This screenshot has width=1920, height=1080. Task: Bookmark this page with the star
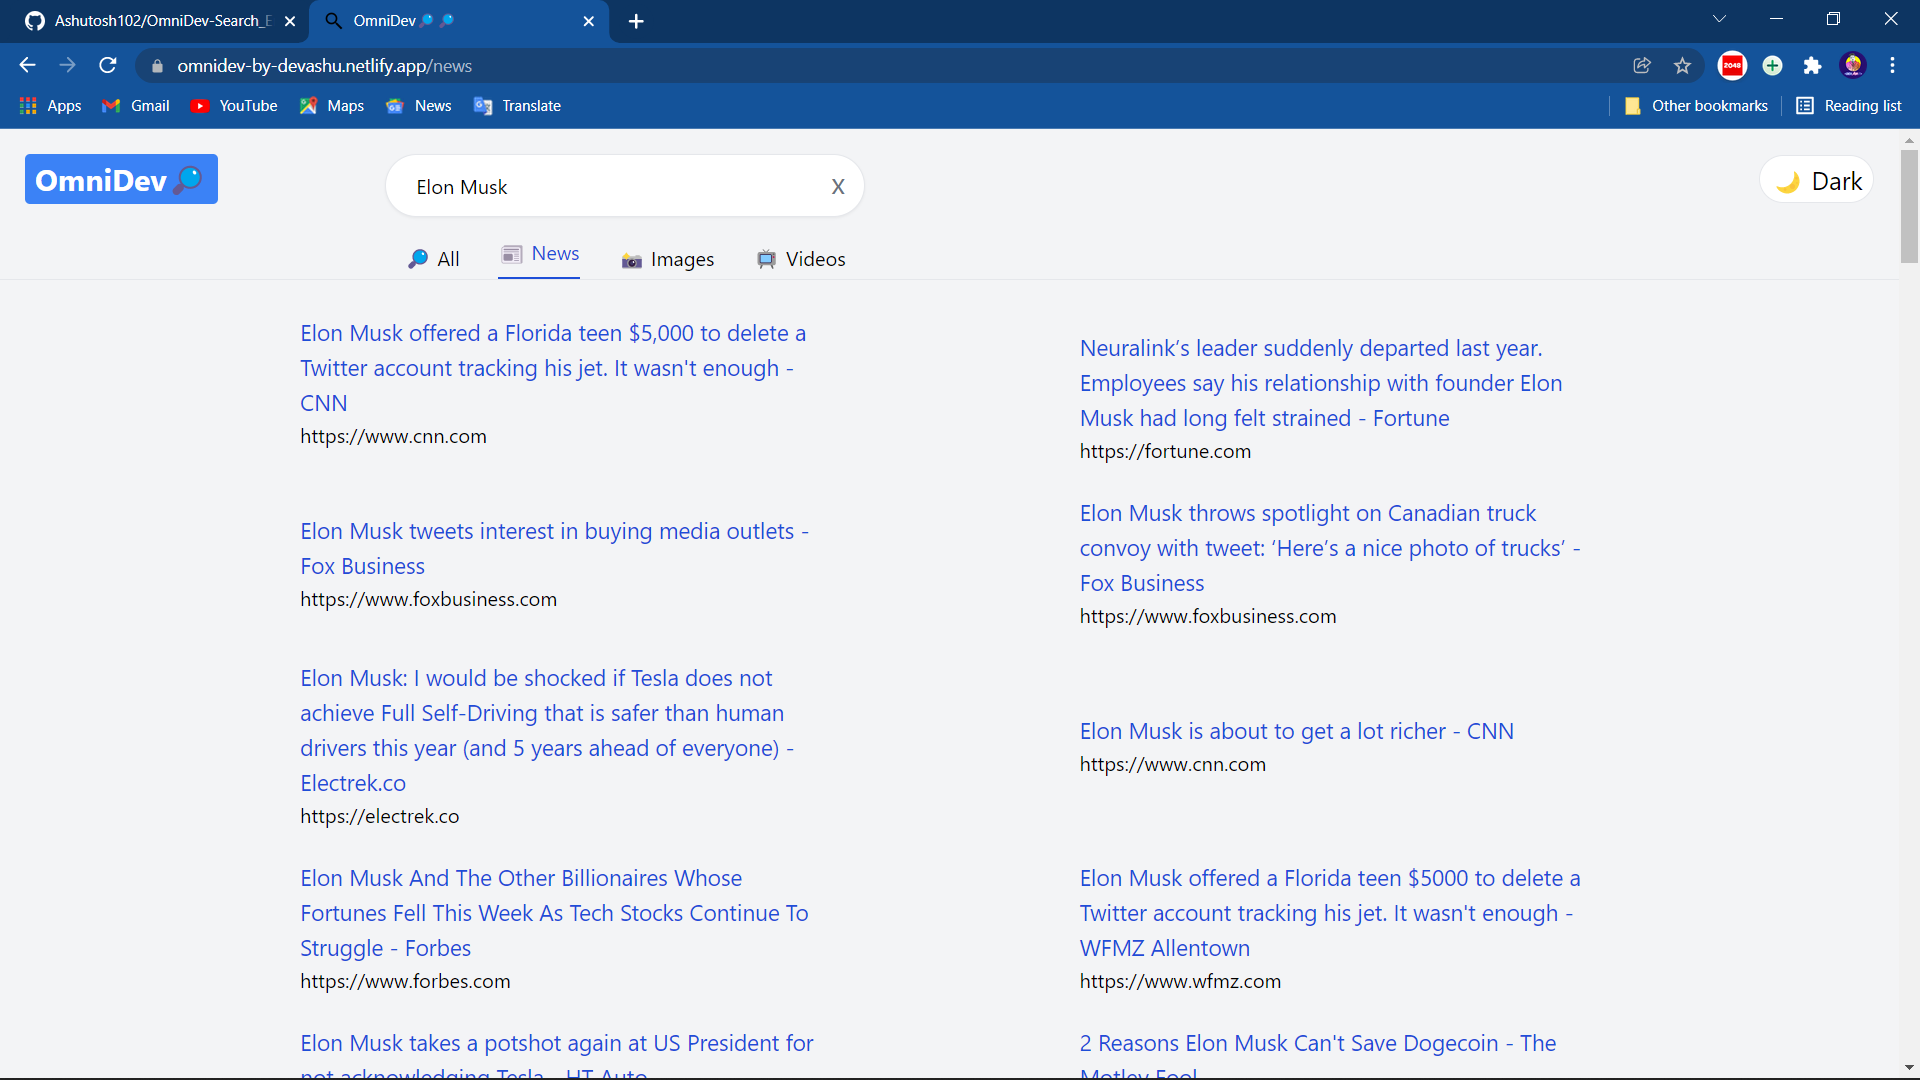pos(1682,65)
